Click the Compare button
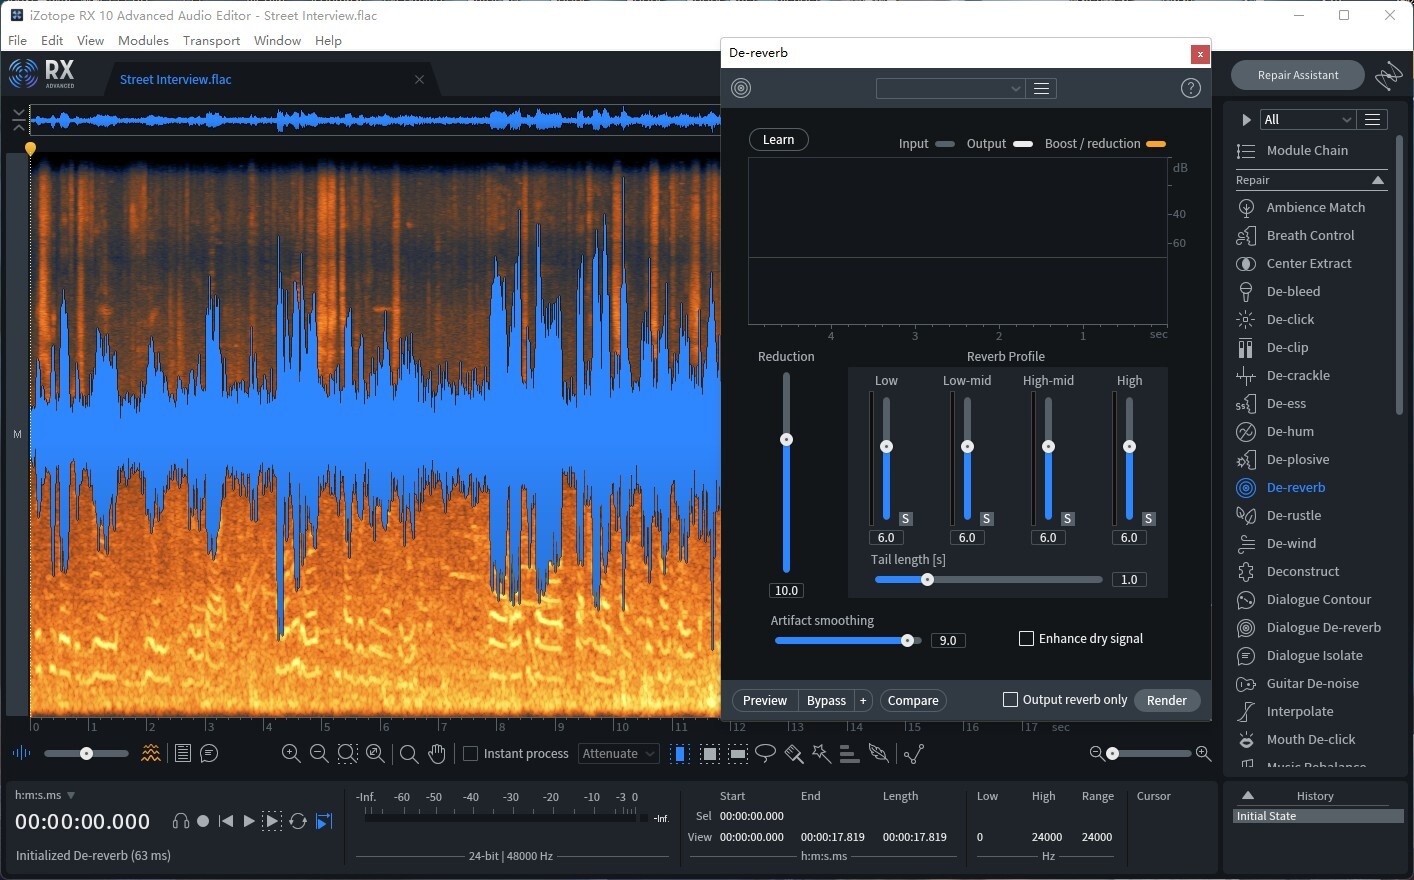This screenshot has height=880, width=1414. 913,700
